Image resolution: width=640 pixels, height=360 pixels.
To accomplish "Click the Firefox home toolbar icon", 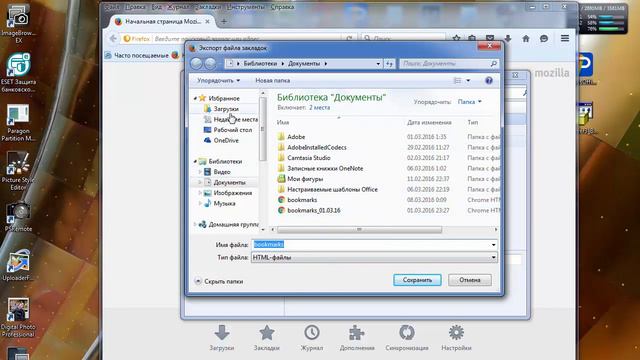I will [x=526, y=39].
